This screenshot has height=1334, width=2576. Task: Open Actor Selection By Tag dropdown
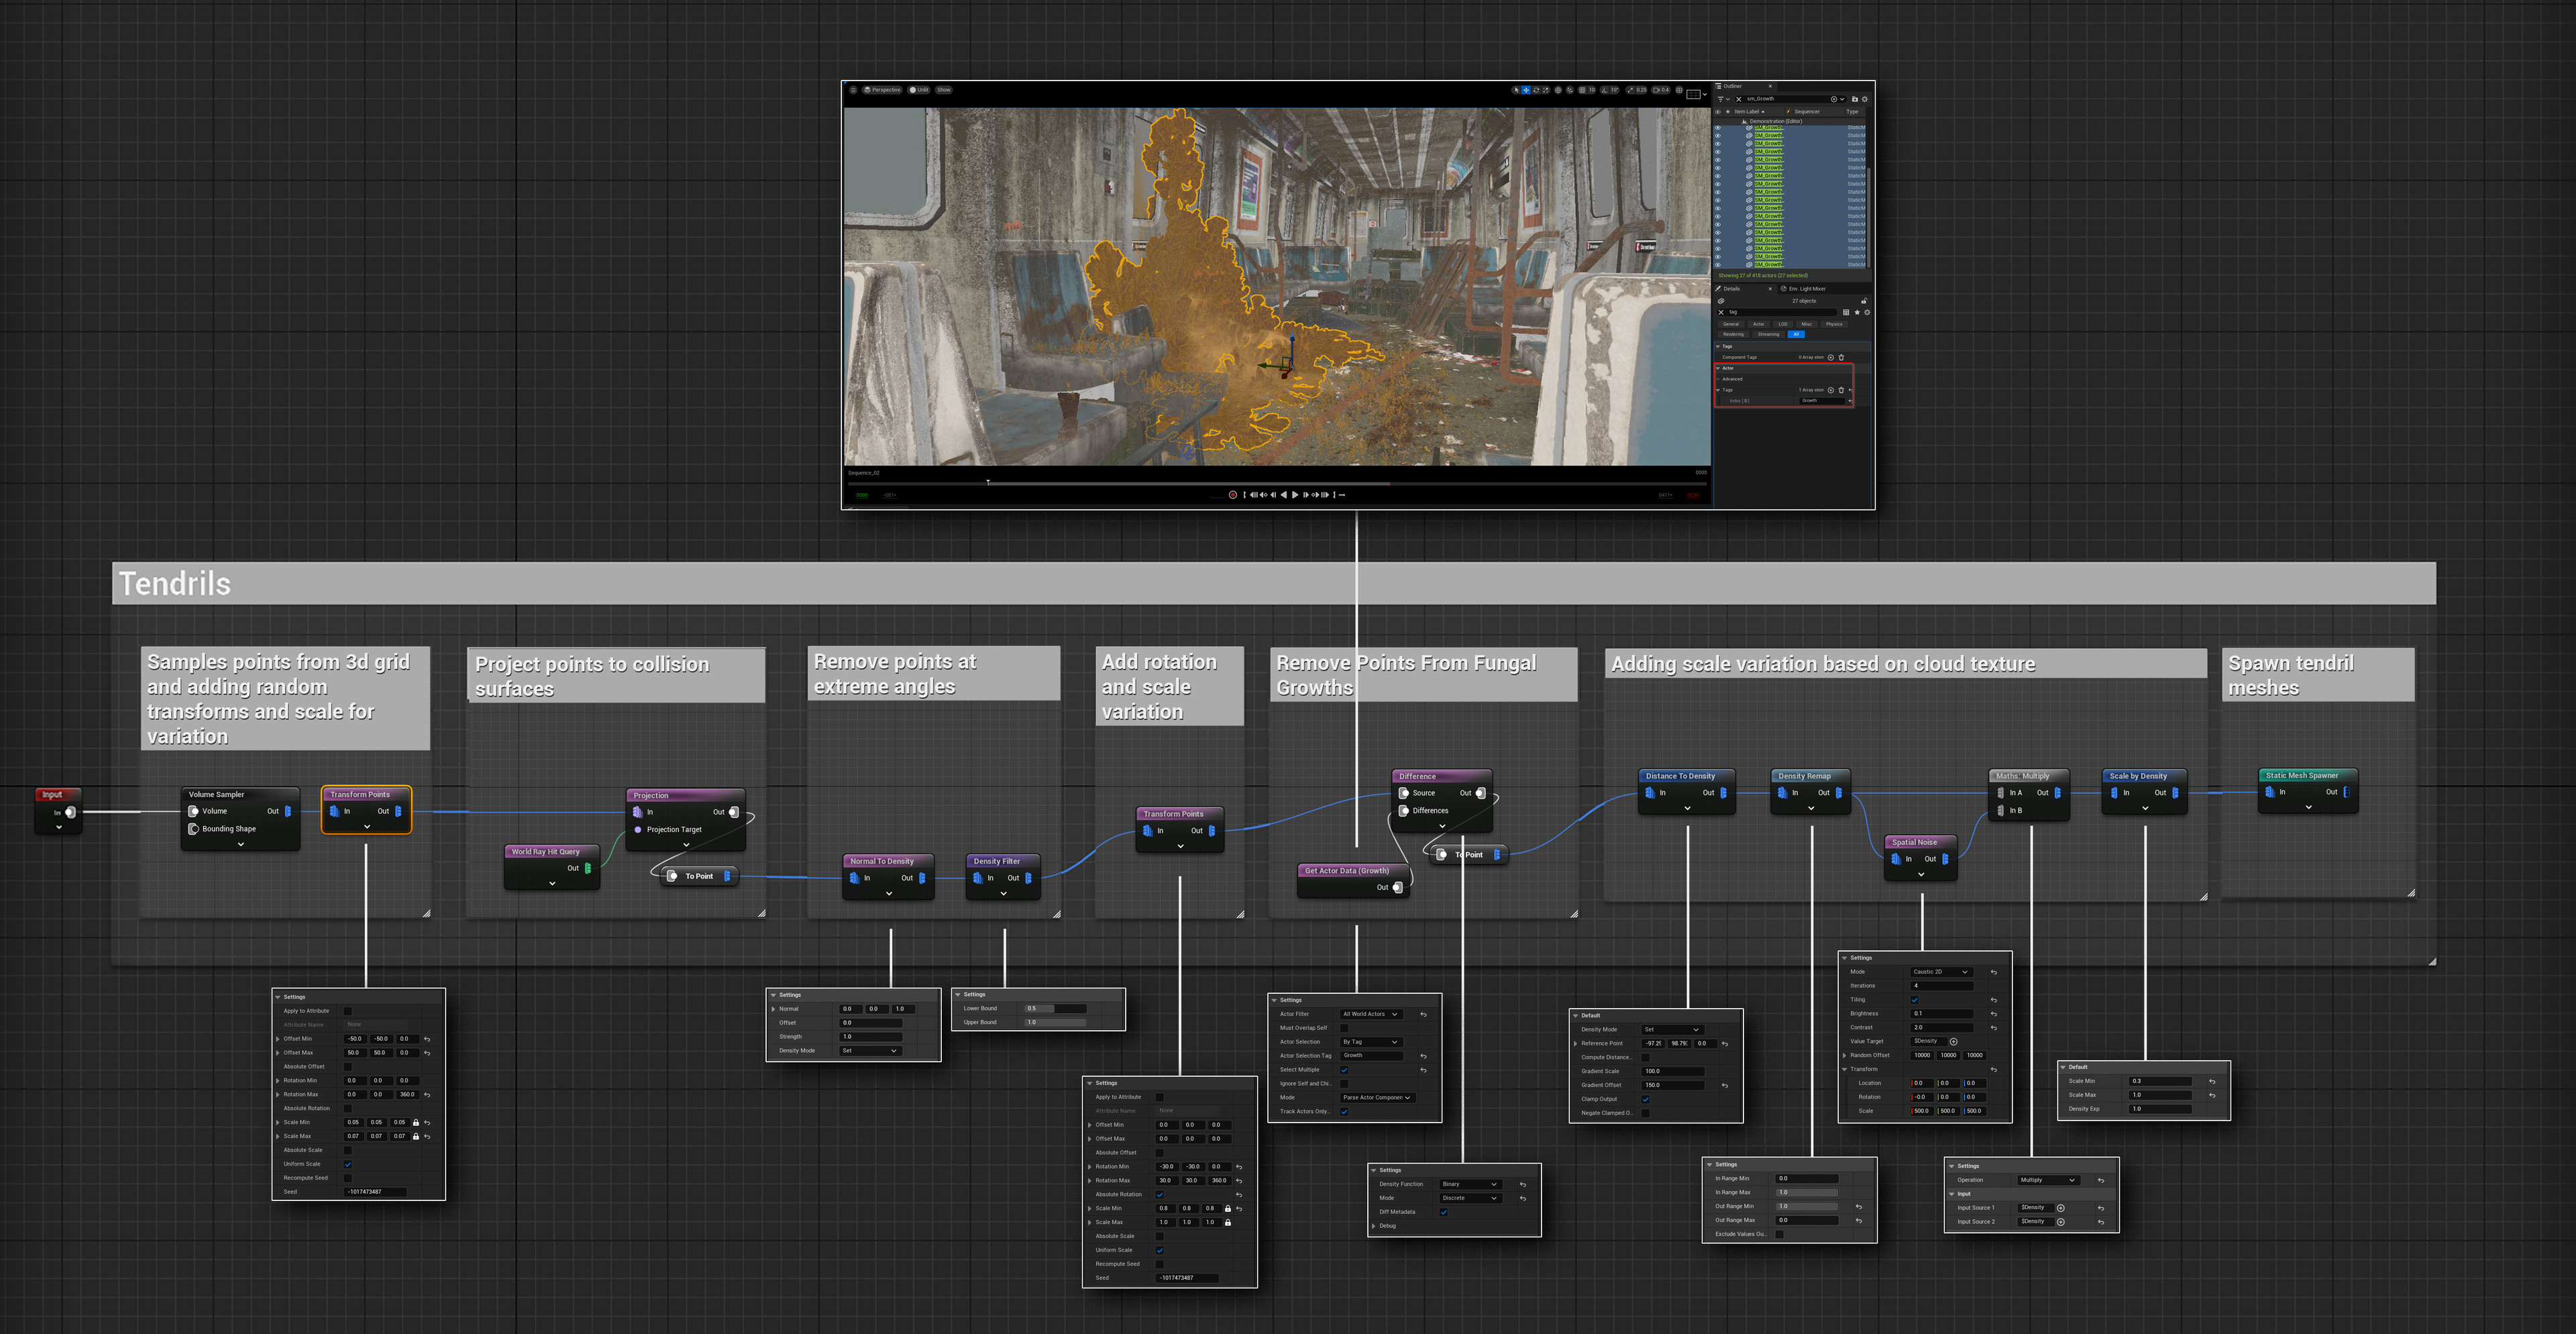point(1371,1042)
